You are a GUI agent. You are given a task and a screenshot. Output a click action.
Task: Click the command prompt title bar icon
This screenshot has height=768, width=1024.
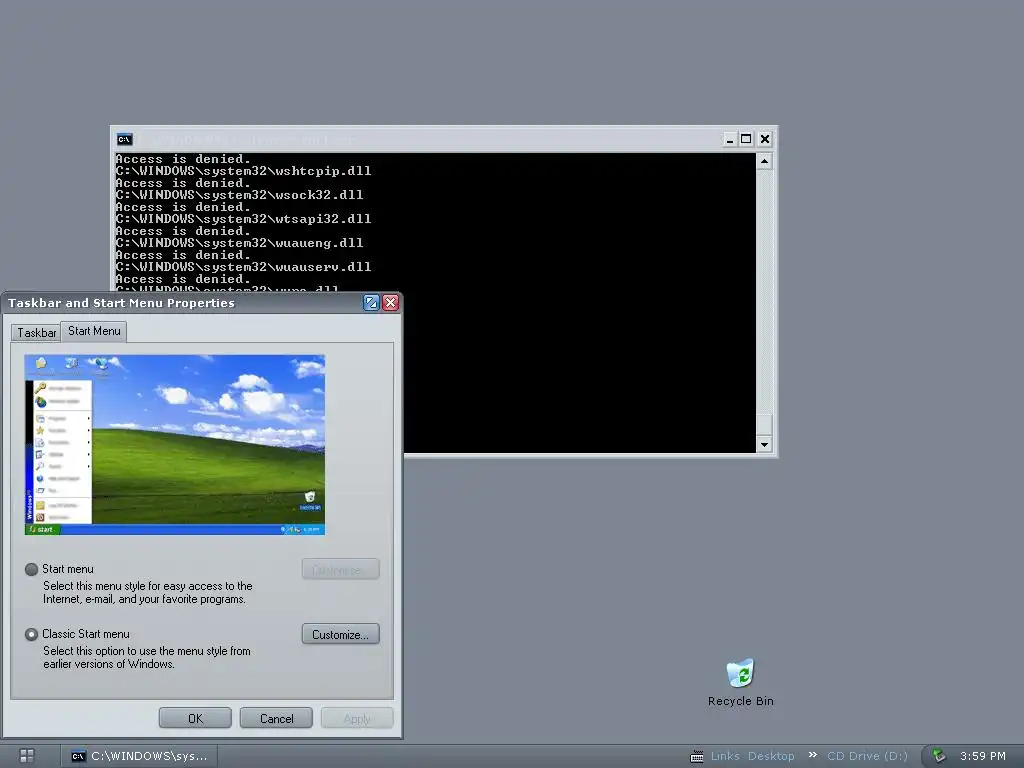coord(125,139)
